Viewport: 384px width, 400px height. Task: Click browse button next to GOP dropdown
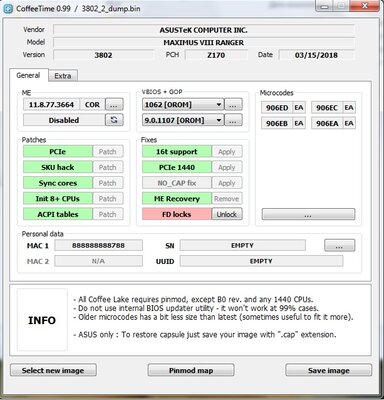pyautogui.click(x=233, y=120)
